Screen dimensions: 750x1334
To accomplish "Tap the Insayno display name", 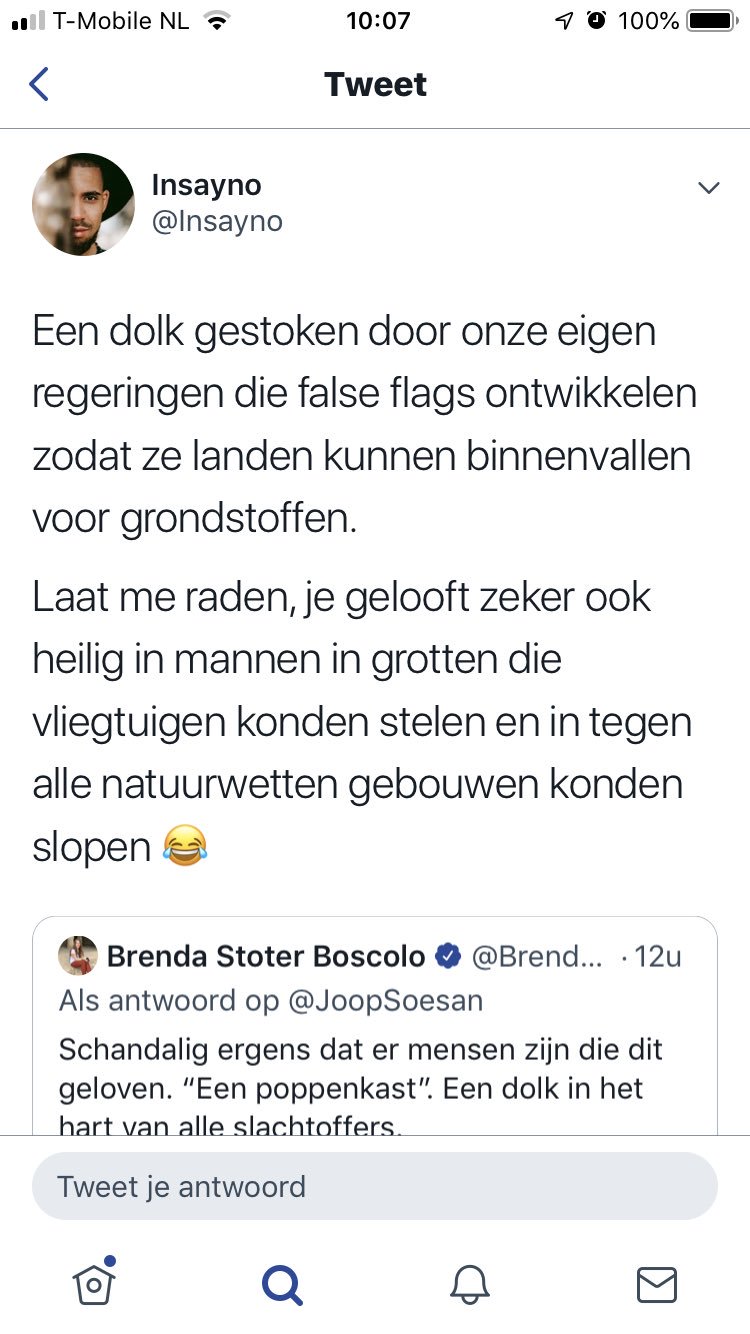I will (206, 185).
